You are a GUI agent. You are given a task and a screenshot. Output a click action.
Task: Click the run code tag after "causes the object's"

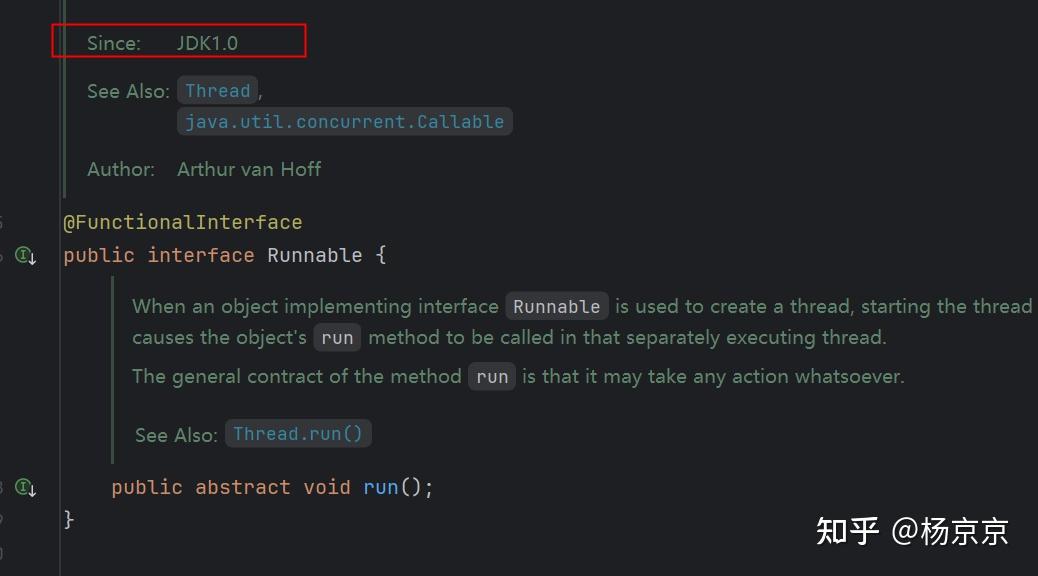[337, 338]
